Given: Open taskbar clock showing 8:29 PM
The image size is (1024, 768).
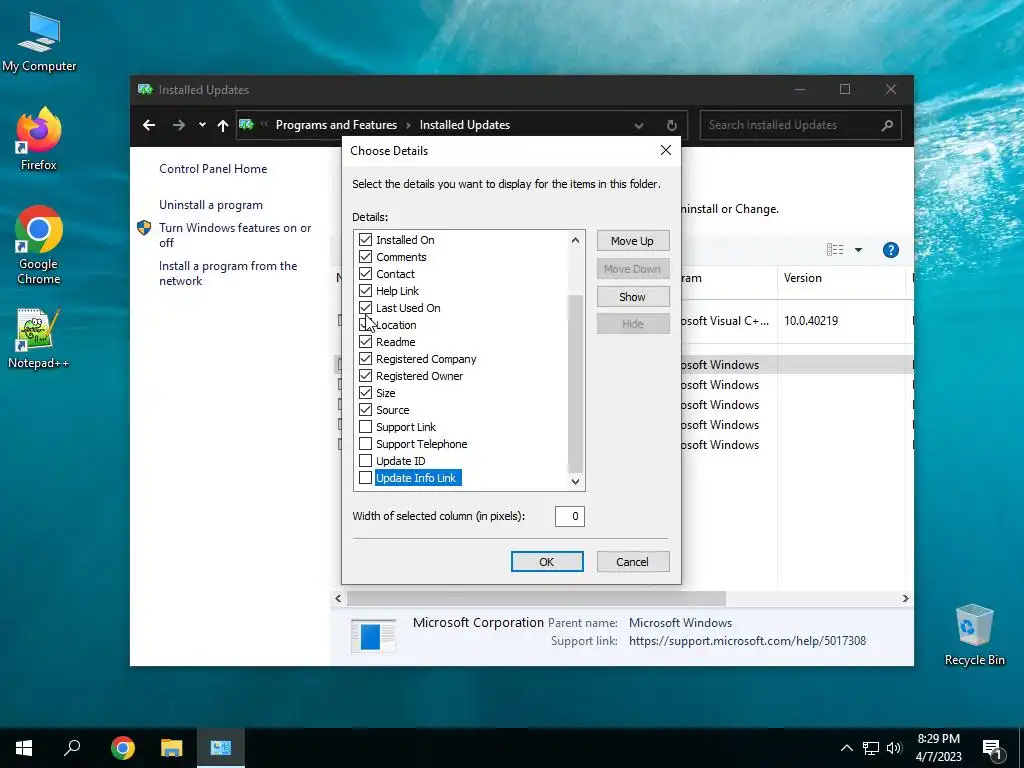Looking at the screenshot, I should pos(938,748).
